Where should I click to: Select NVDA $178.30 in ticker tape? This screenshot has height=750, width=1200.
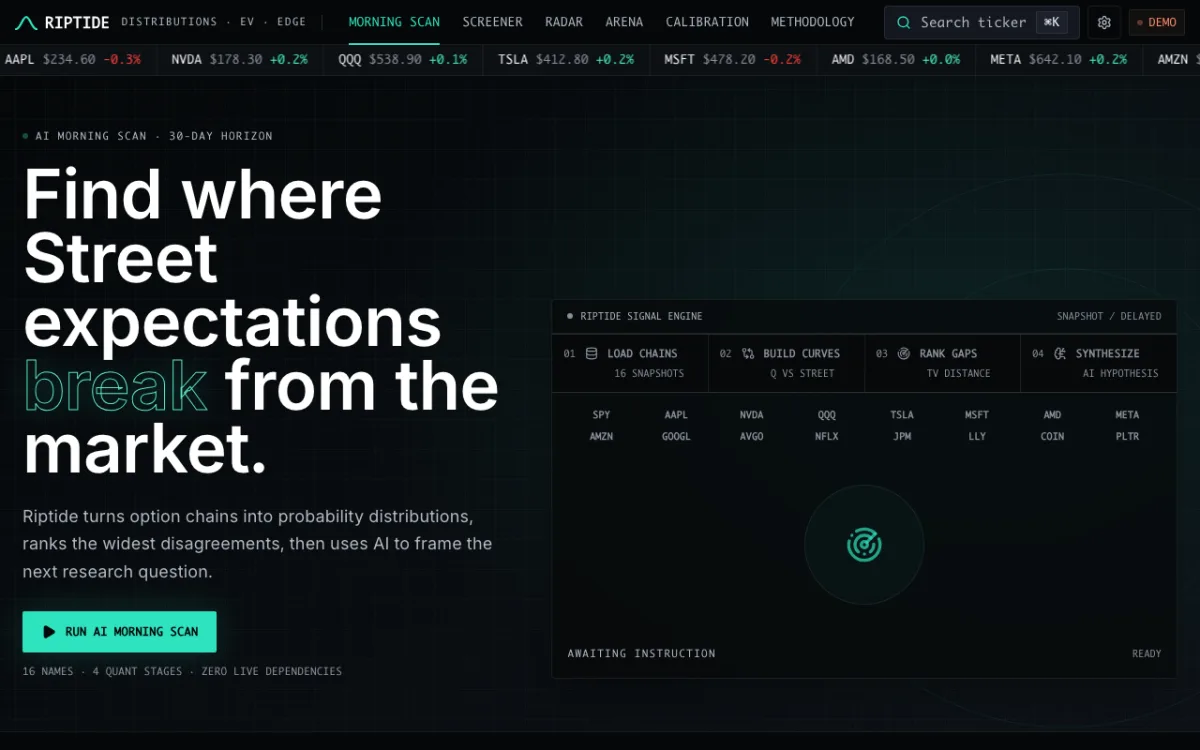coord(239,60)
